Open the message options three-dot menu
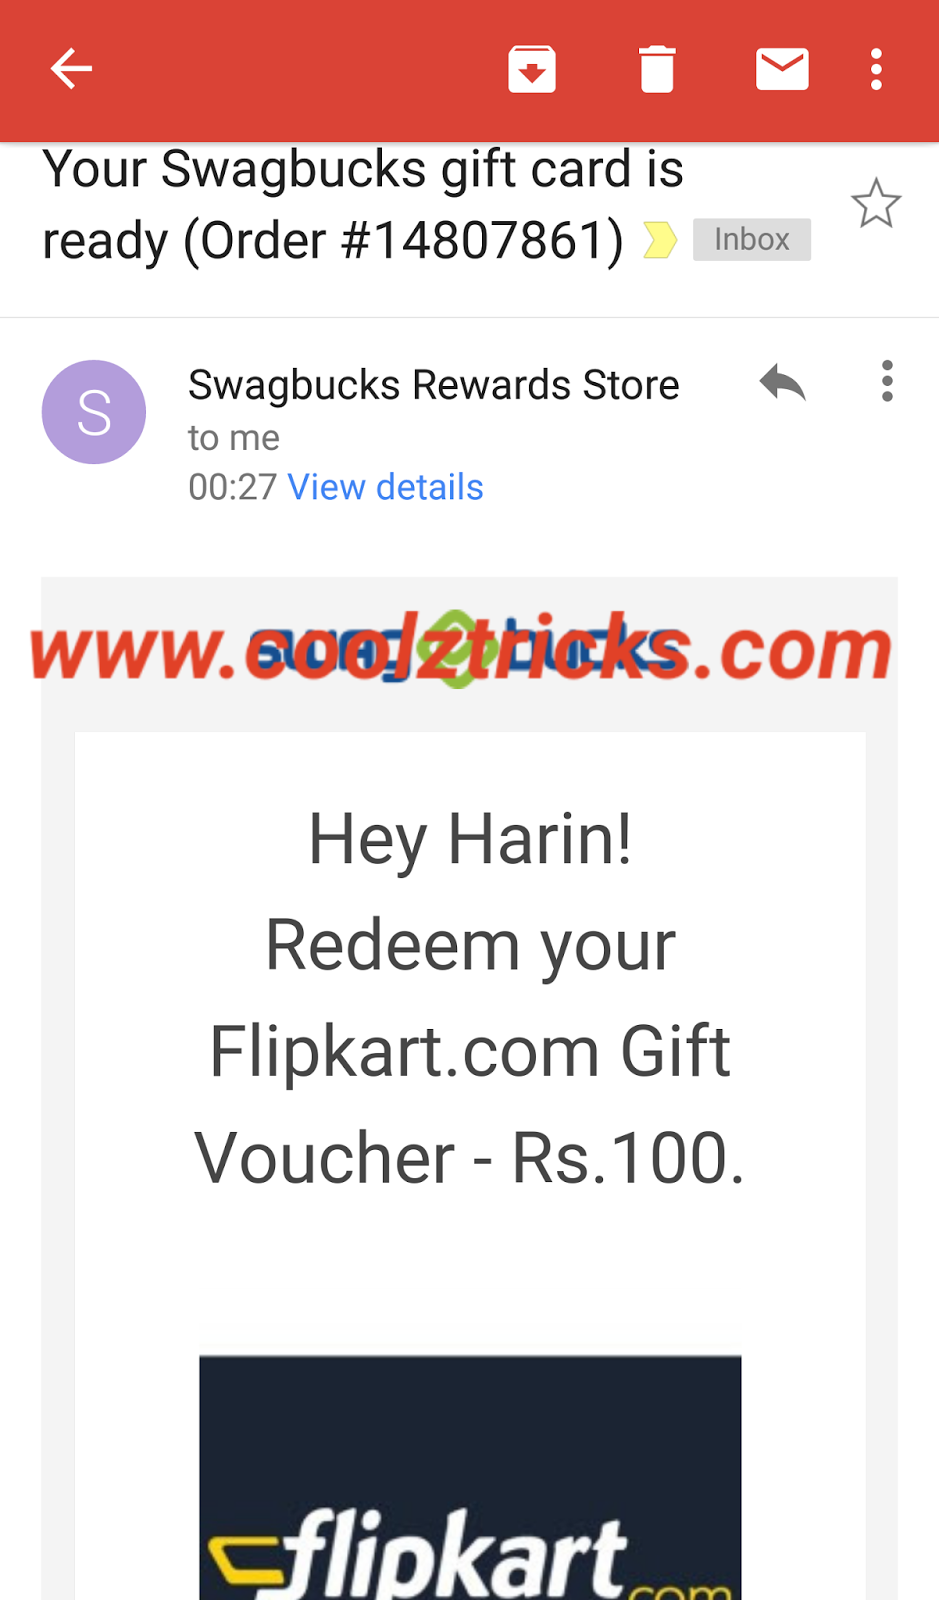The image size is (939, 1600). coord(887,381)
